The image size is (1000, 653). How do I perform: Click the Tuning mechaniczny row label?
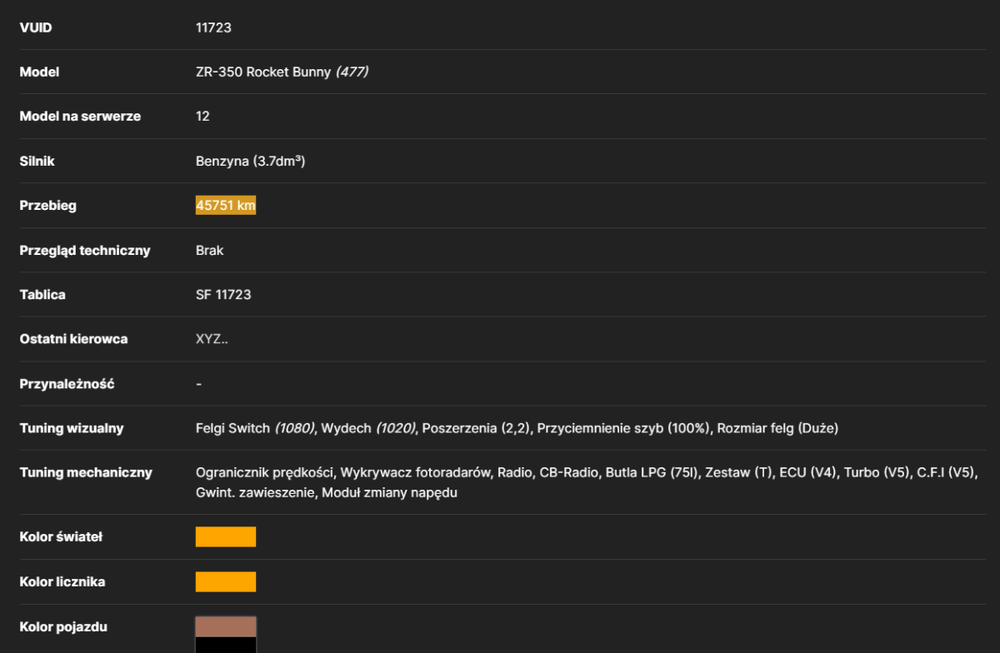[x=86, y=473]
